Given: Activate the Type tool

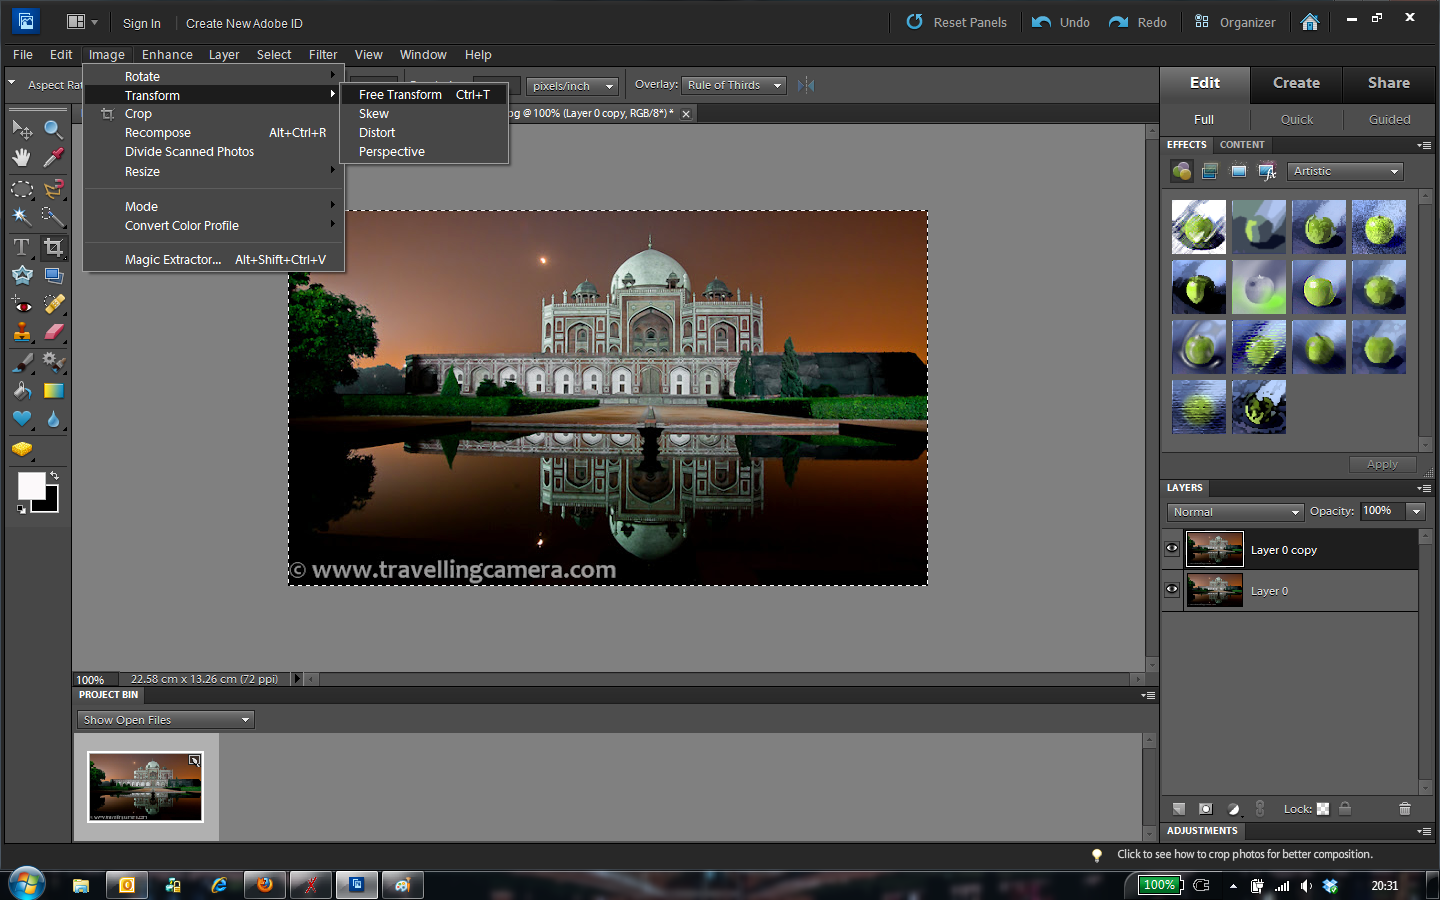Looking at the screenshot, I should (x=20, y=246).
